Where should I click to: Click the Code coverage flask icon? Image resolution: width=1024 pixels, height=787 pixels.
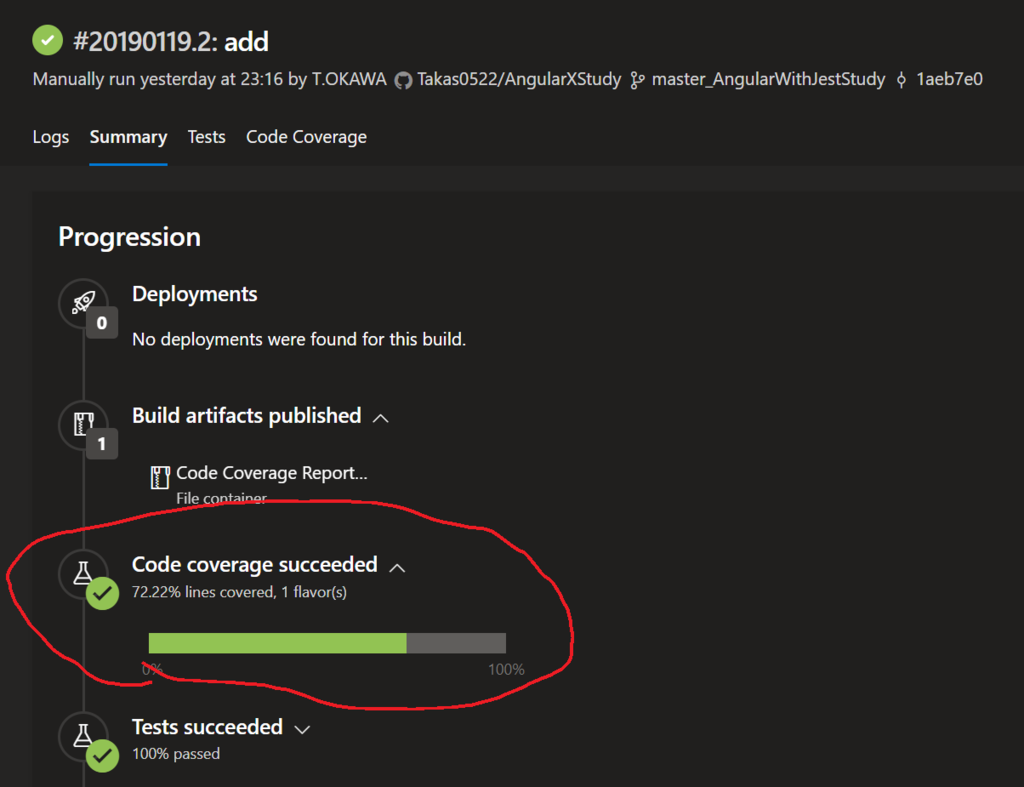point(83,573)
